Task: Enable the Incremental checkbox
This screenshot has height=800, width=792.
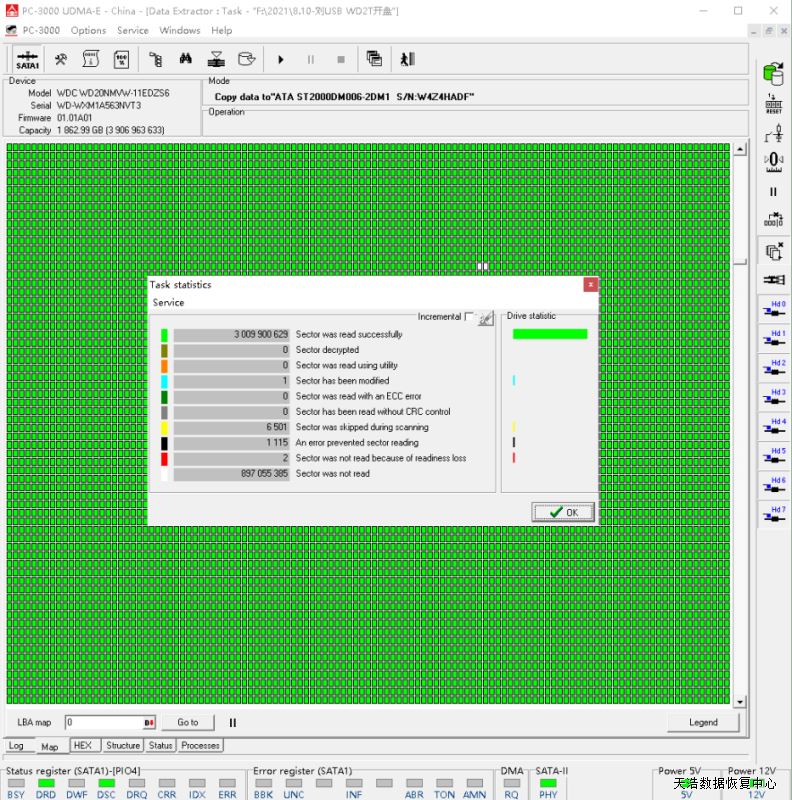Action: 470,317
